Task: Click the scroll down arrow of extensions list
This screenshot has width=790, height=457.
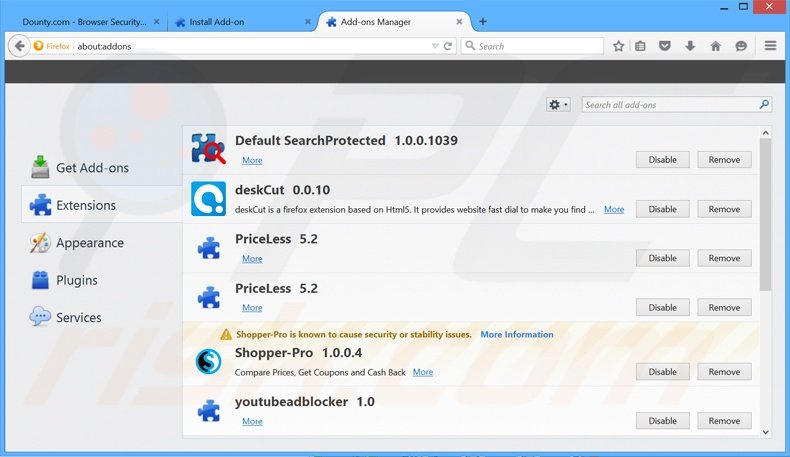Action: pos(765,432)
